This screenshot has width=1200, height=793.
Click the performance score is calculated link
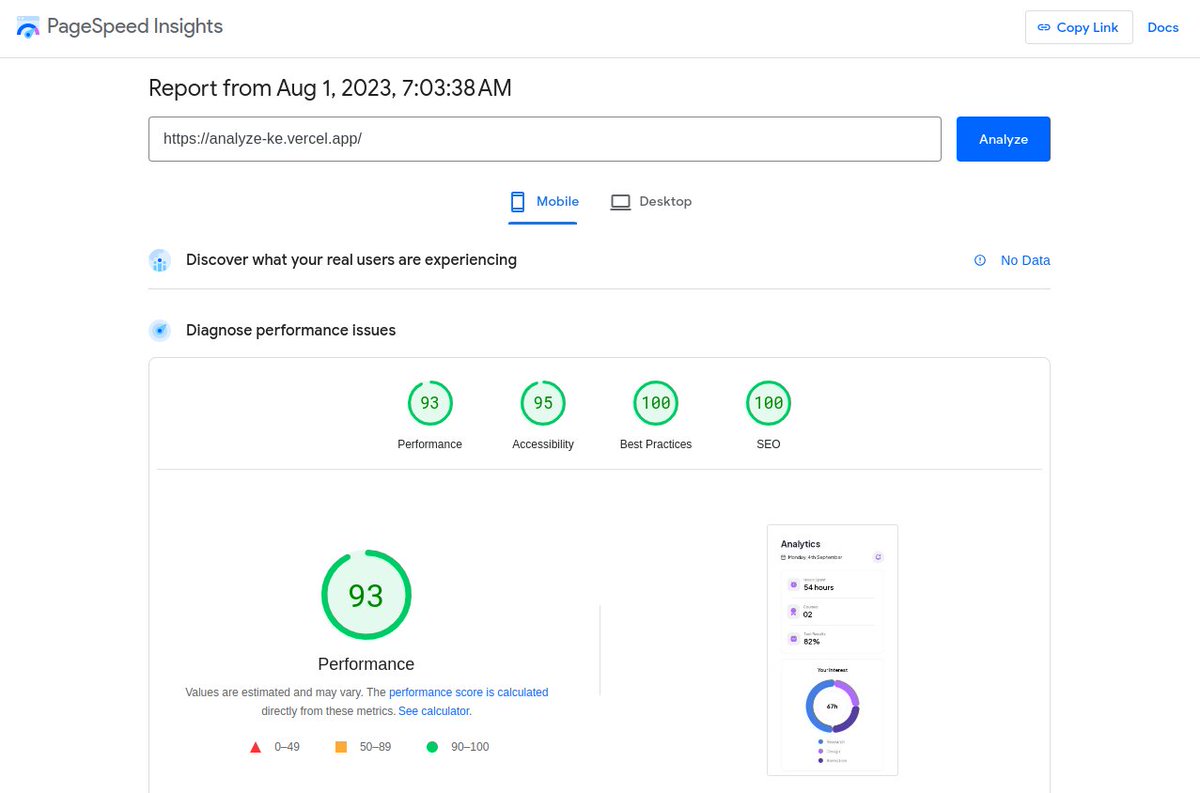tap(468, 692)
